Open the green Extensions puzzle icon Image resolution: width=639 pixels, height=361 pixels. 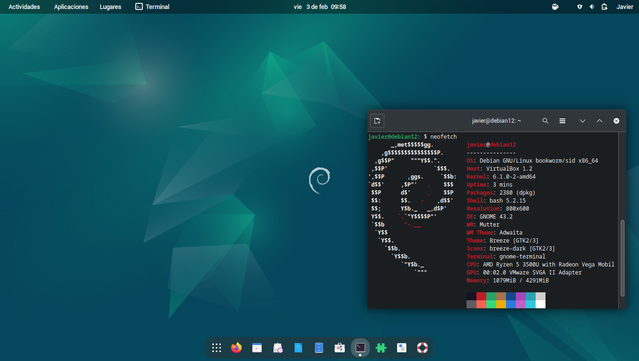tap(381, 348)
